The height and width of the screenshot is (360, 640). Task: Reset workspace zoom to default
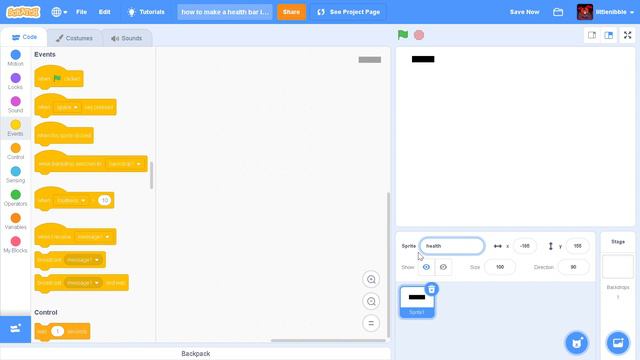point(371,324)
